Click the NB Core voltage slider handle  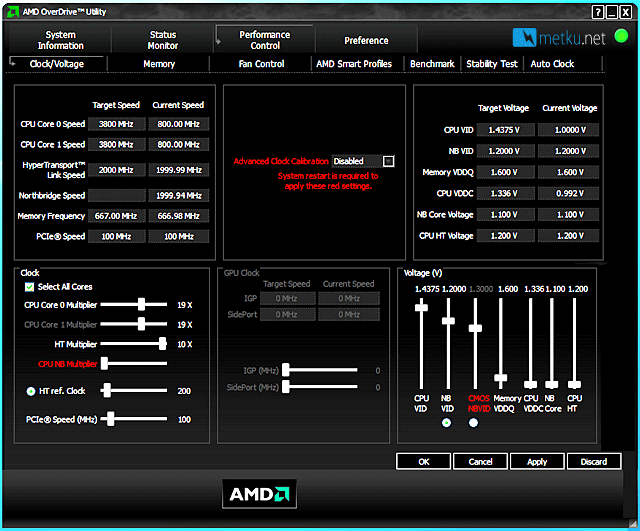(x=552, y=384)
